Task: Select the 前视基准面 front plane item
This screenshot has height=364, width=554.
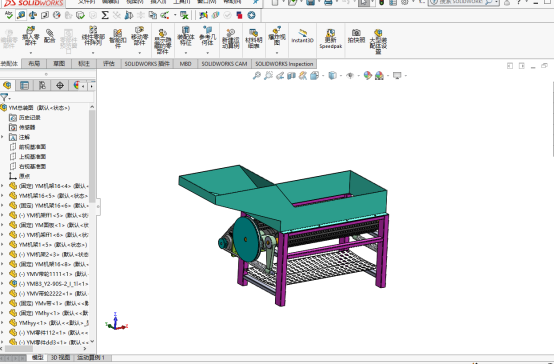Action: (32, 147)
